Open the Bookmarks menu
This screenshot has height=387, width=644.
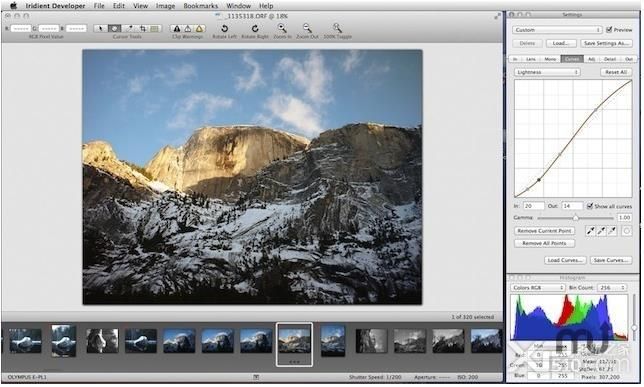pos(200,6)
